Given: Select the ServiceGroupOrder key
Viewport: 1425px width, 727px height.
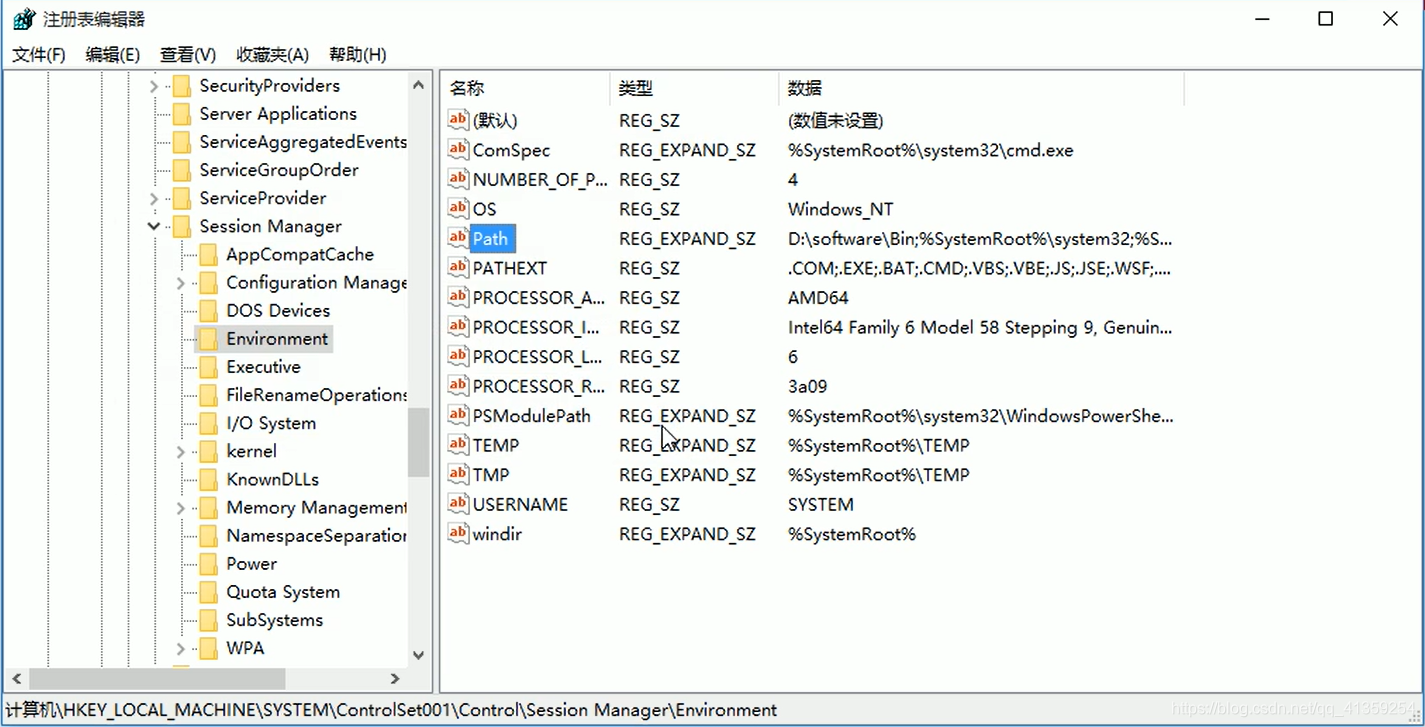Looking at the screenshot, I should pyautogui.click(x=279, y=170).
